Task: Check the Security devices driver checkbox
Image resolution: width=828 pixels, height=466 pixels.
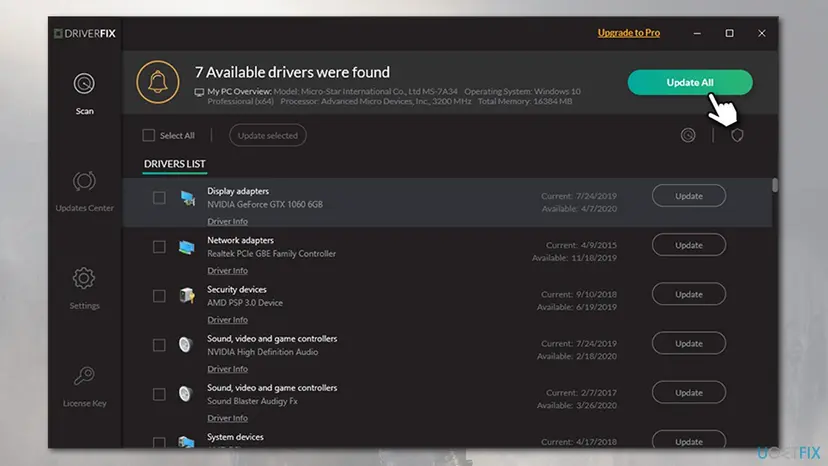Action: tap(159, 296)
